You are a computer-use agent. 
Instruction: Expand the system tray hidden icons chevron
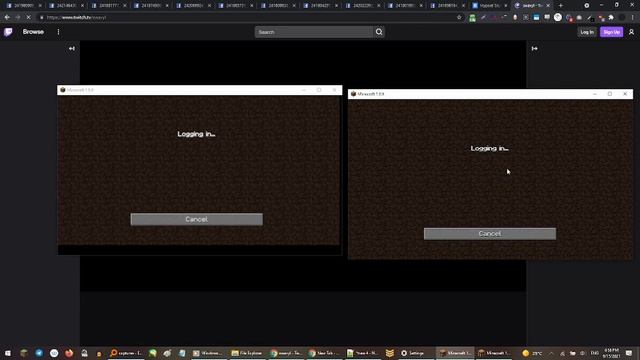click(551, 353)
